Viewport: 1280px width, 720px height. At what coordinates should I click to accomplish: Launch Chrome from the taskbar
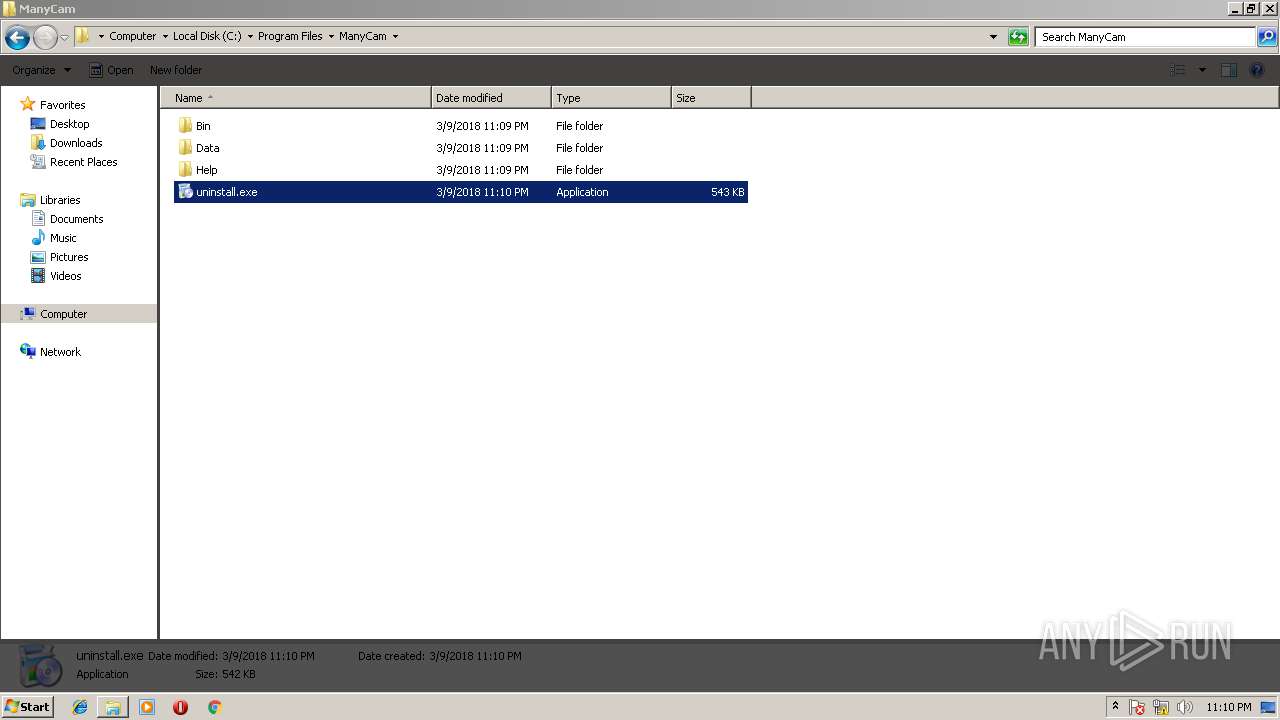[x=214, y=707]
